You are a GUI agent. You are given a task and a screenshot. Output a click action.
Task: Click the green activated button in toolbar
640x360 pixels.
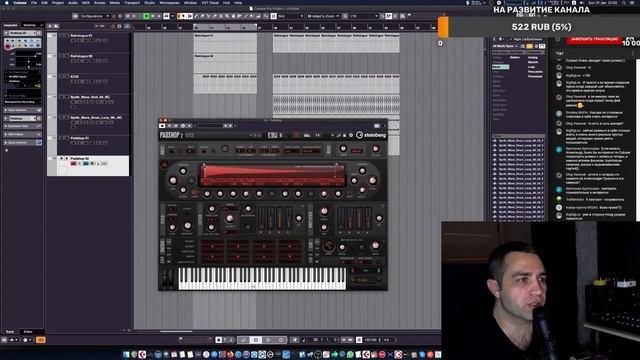(x=146, y=16)
